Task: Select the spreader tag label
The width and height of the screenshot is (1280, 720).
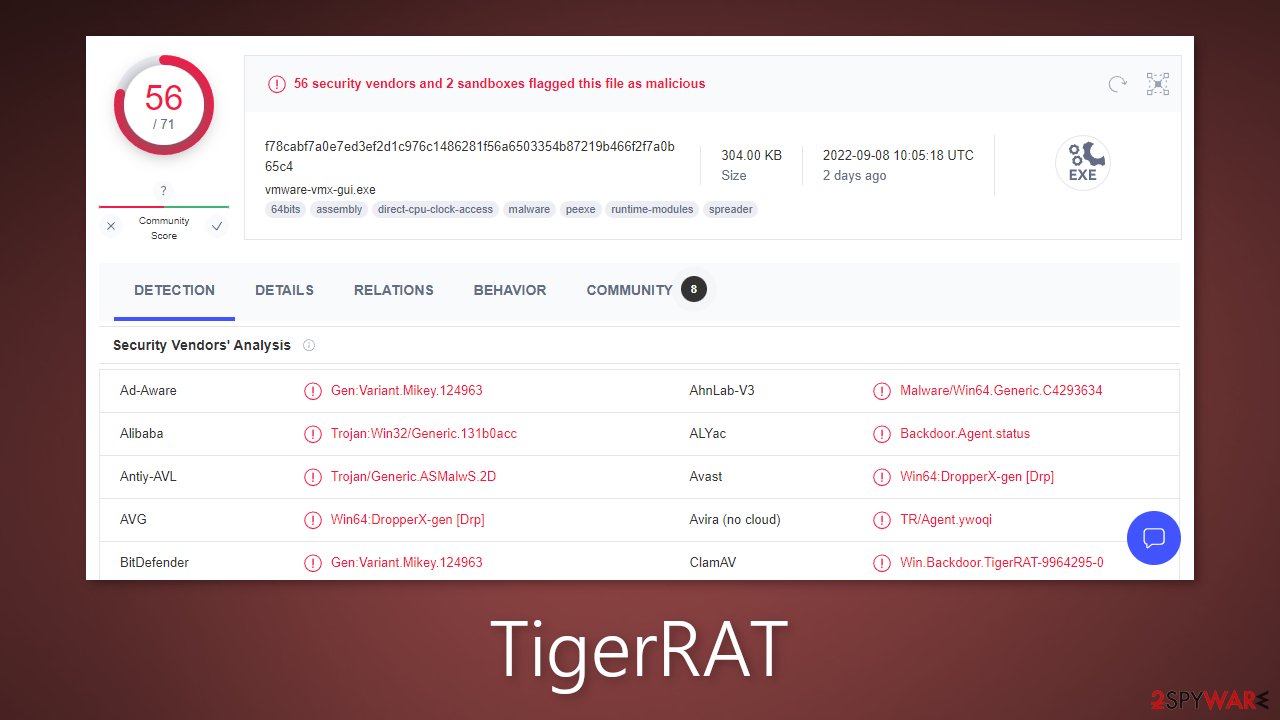Action: tap(731, 209)
